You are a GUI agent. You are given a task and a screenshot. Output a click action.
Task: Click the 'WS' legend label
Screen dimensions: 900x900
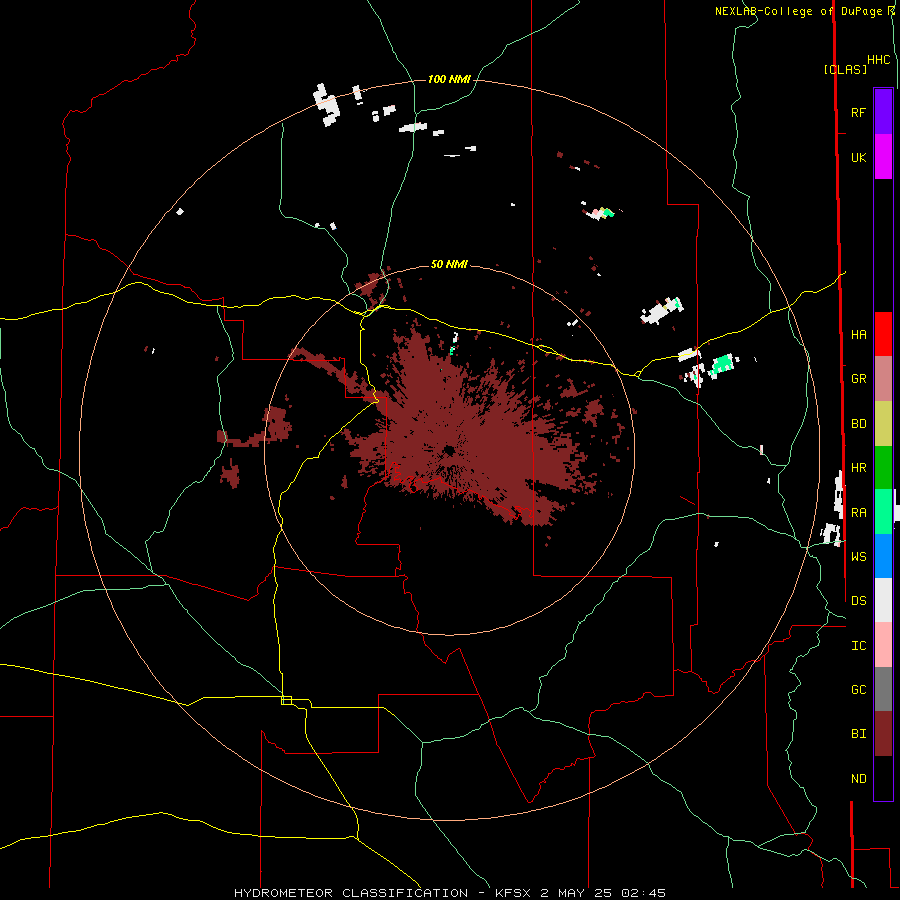tap(858, 557)
